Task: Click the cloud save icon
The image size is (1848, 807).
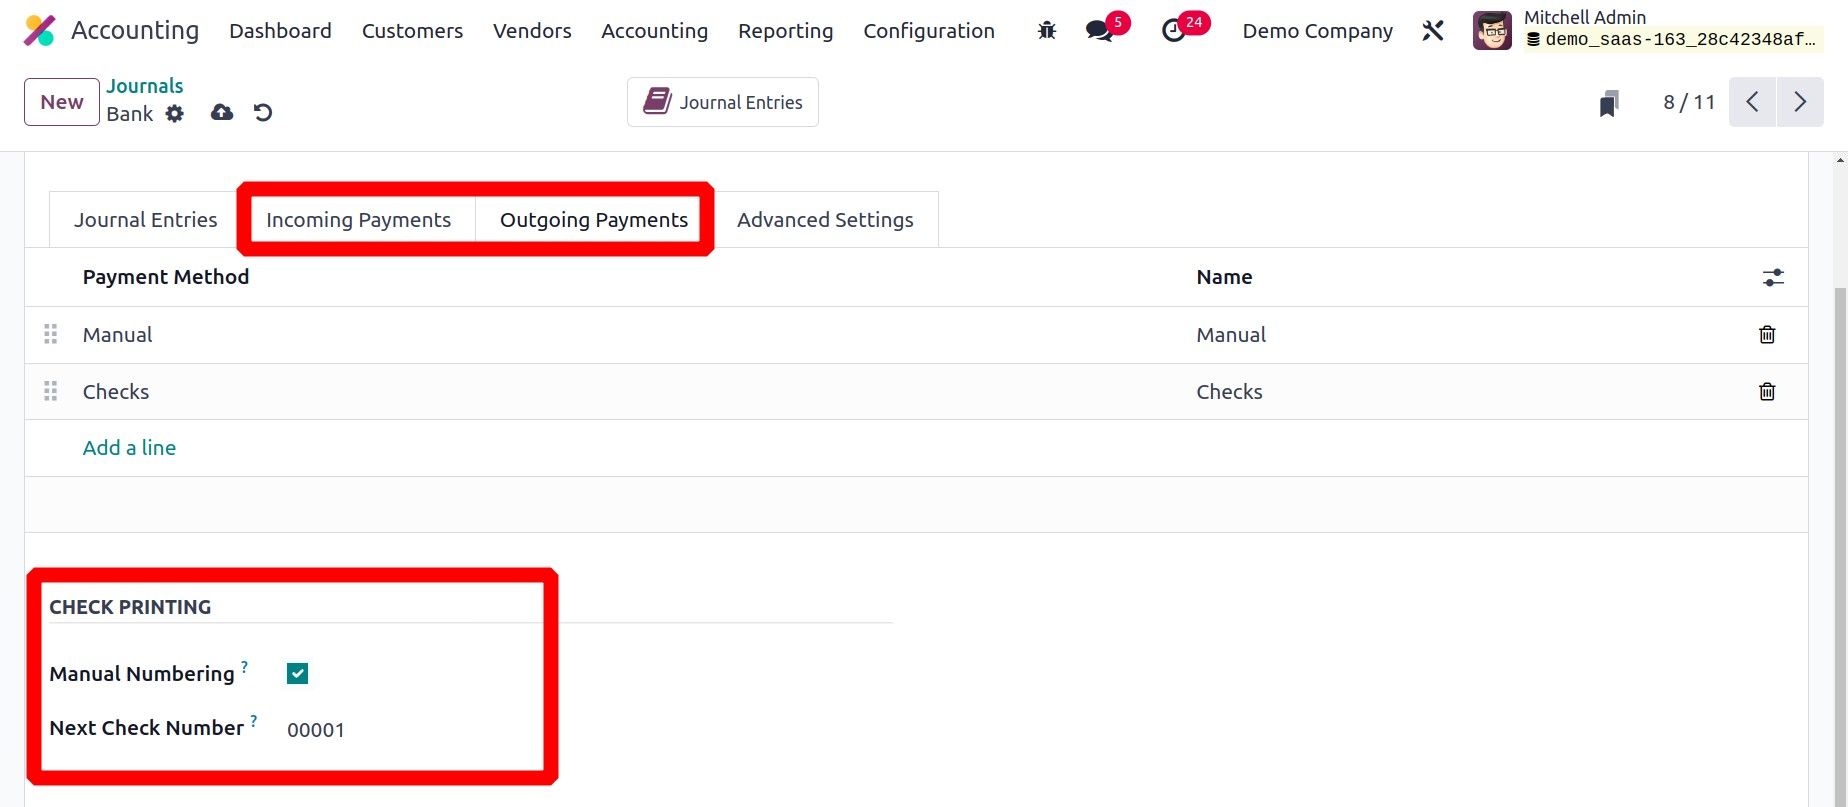Action: 222,113
